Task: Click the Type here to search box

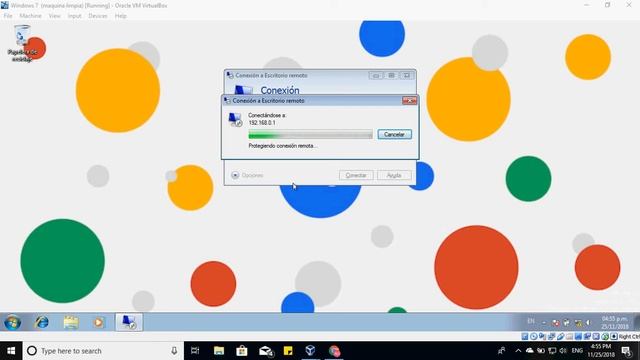Action: (x=103, y=351)
